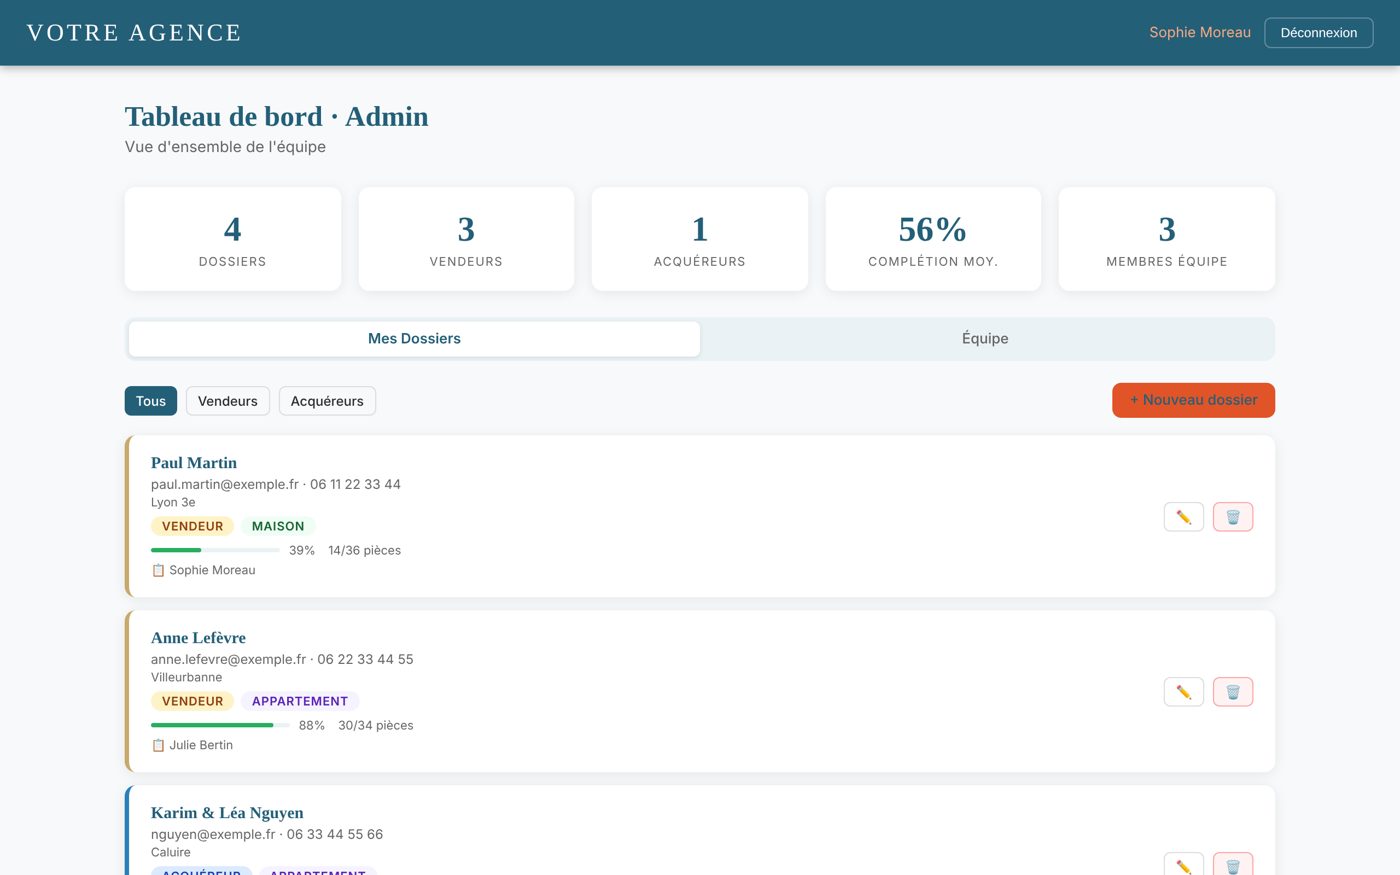Click the Tableau de bord · Admin heading
This screenshot has width=1400, height=875.
click(x=277, y=117)
